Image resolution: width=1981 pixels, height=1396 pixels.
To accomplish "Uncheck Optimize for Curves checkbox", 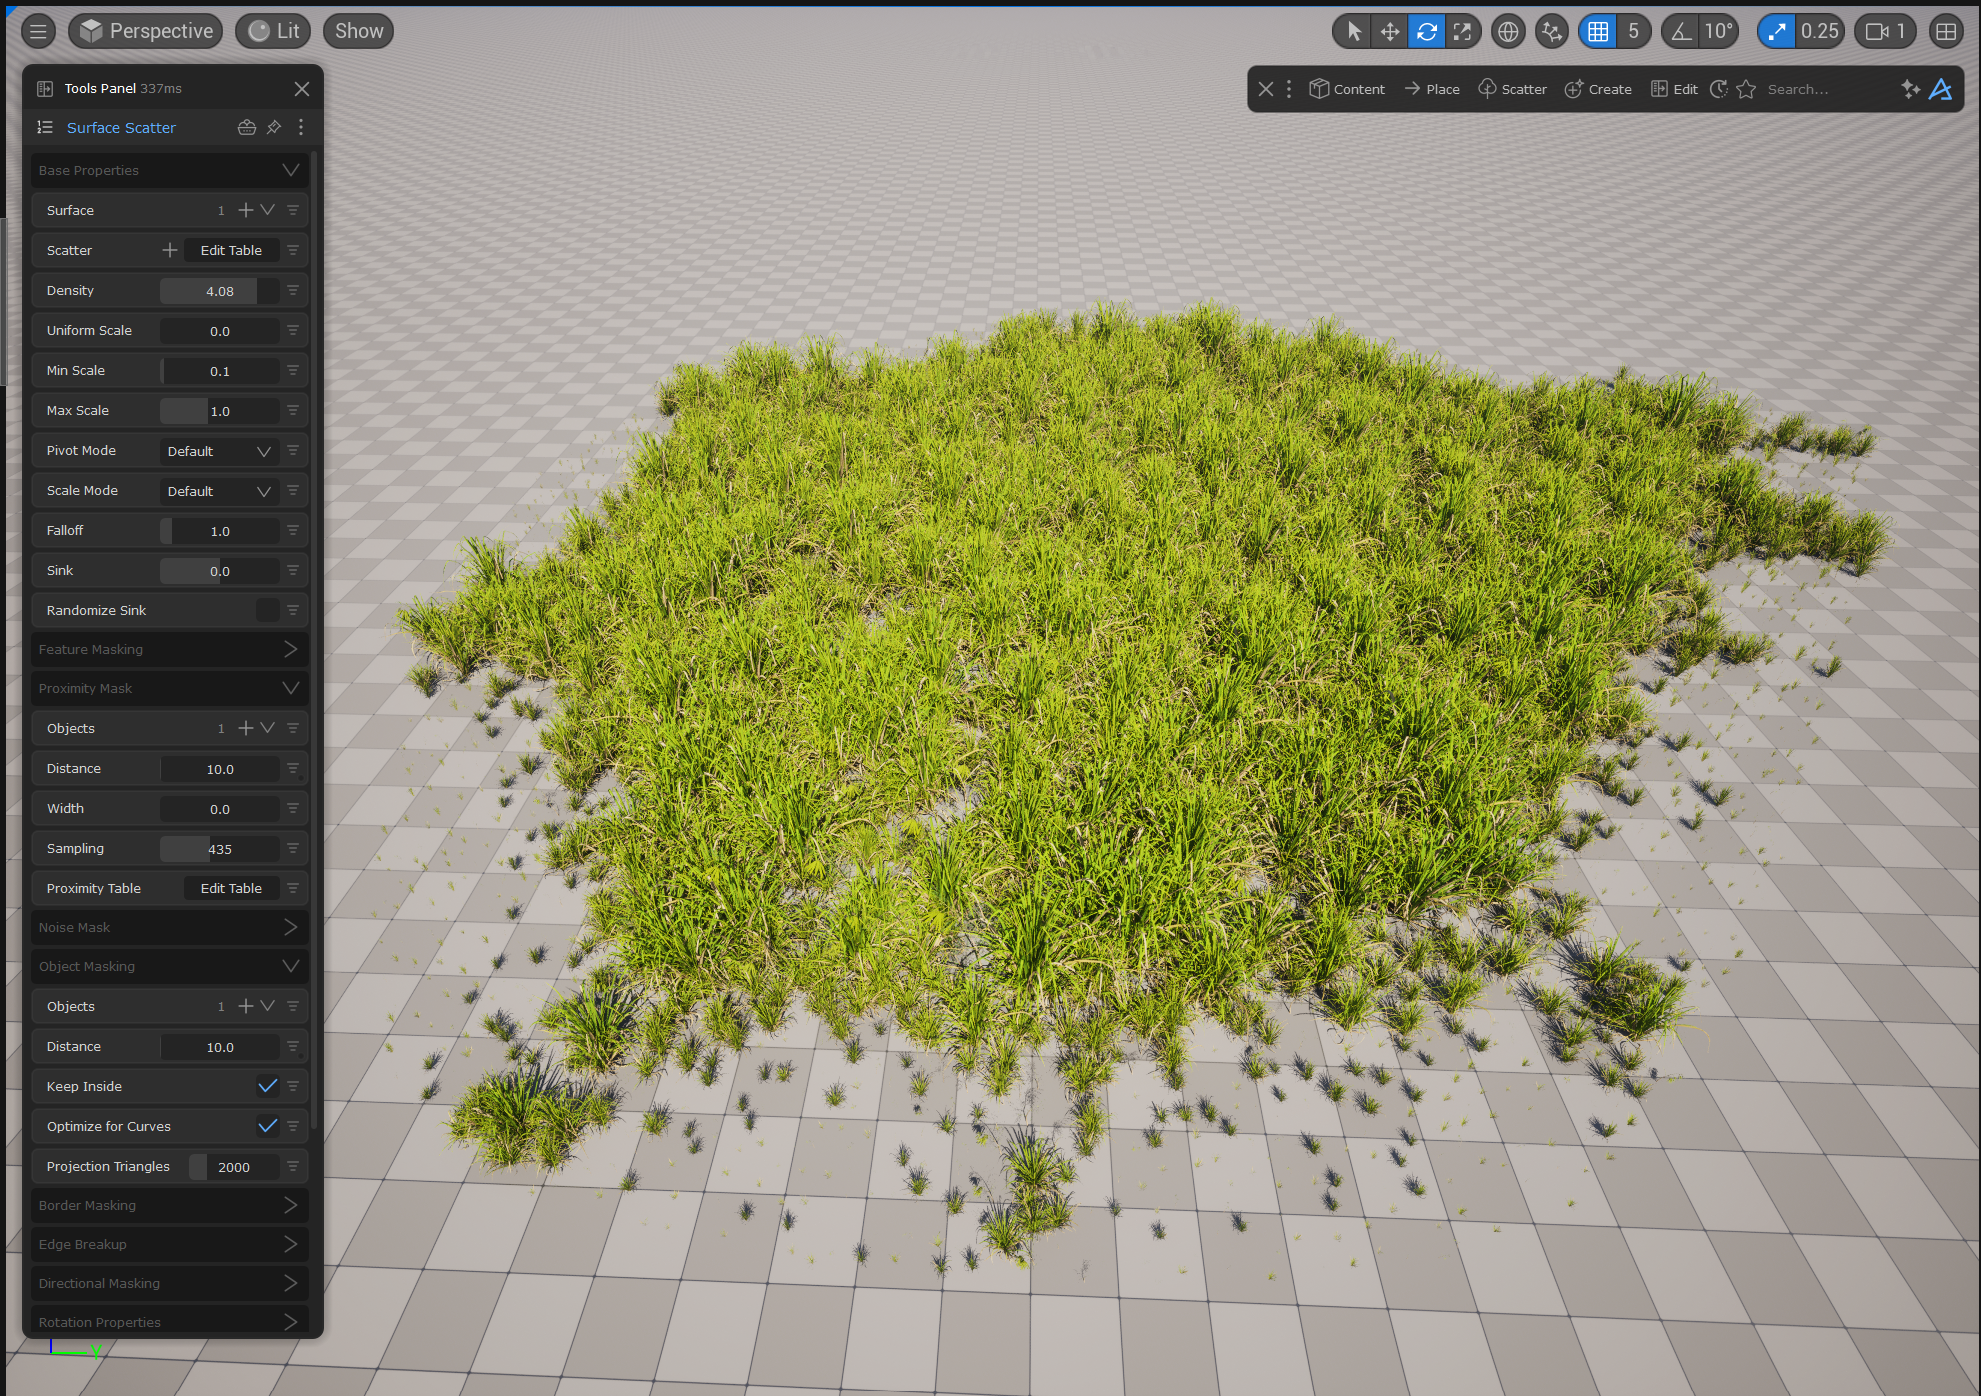I will tap(268, 1126).
